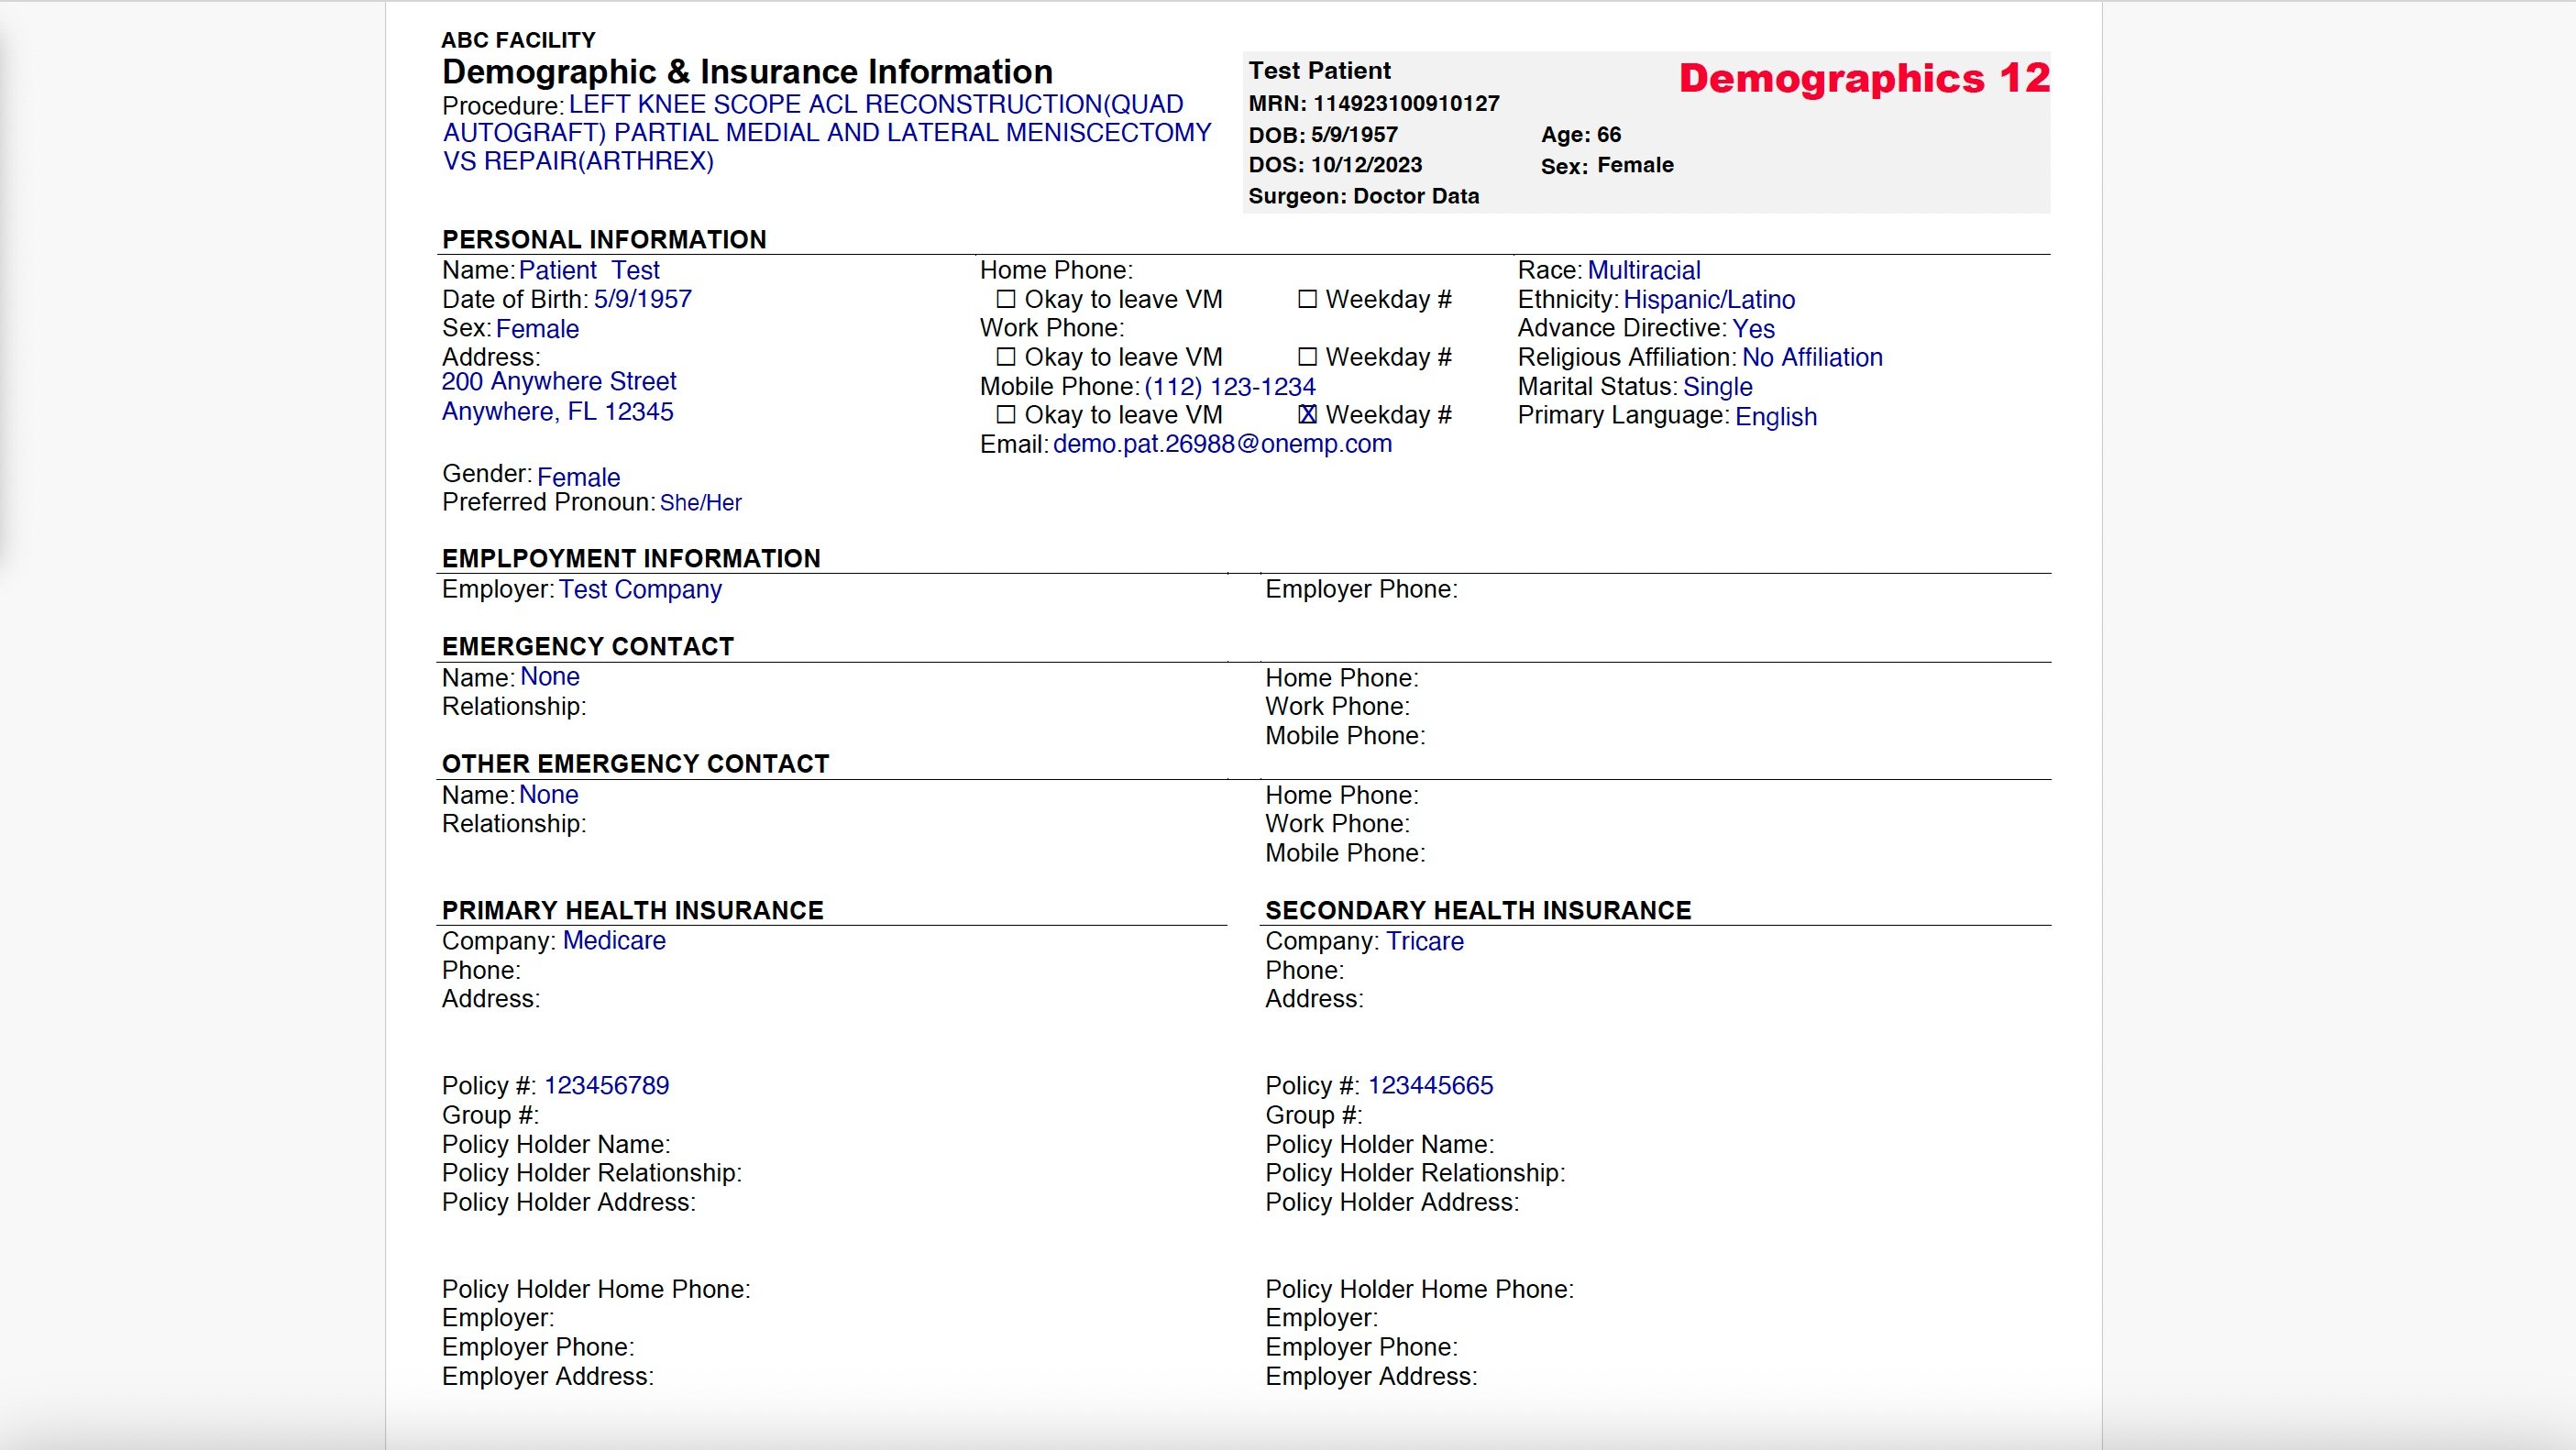Click Emergency Contact name 'None'
Viewport: 2576px width, 1450px height.
click(x=550, y=677)
